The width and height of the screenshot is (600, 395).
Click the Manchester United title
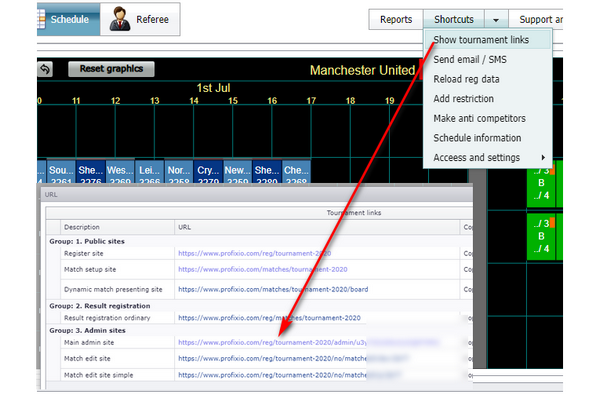point(362,70)
